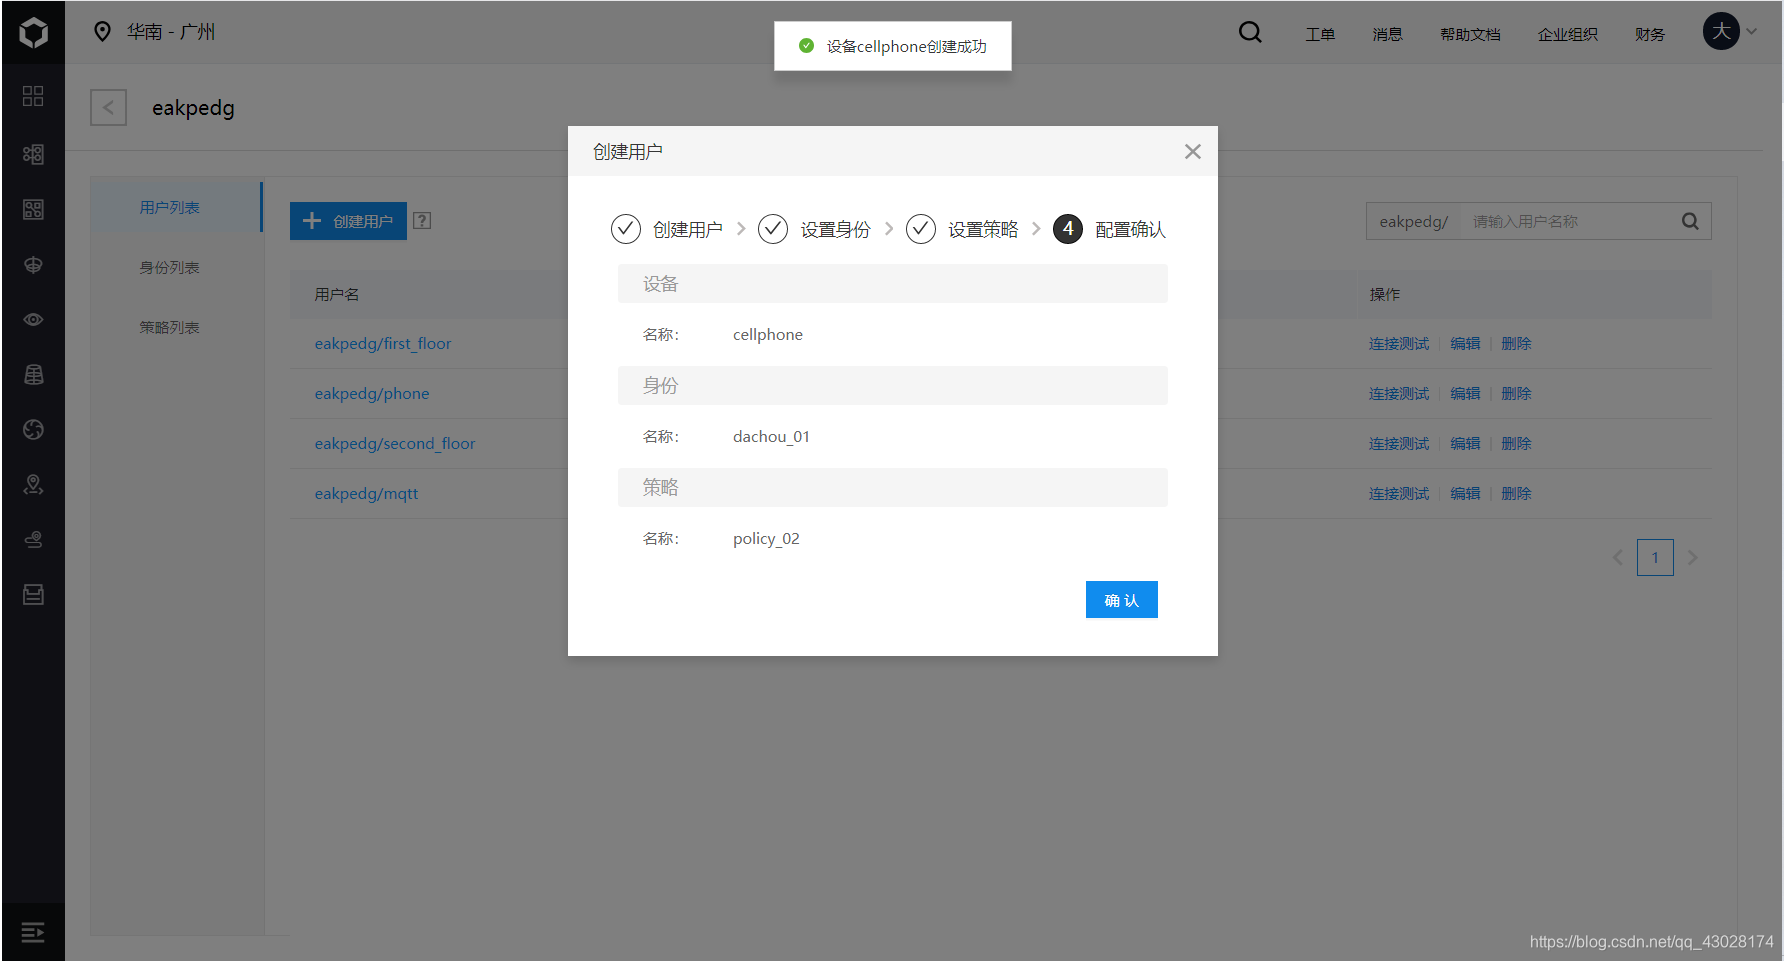Click 删除 for eakpedg/first_floor
This screenshot has width=1784, height=961.
coord(1516,344)
